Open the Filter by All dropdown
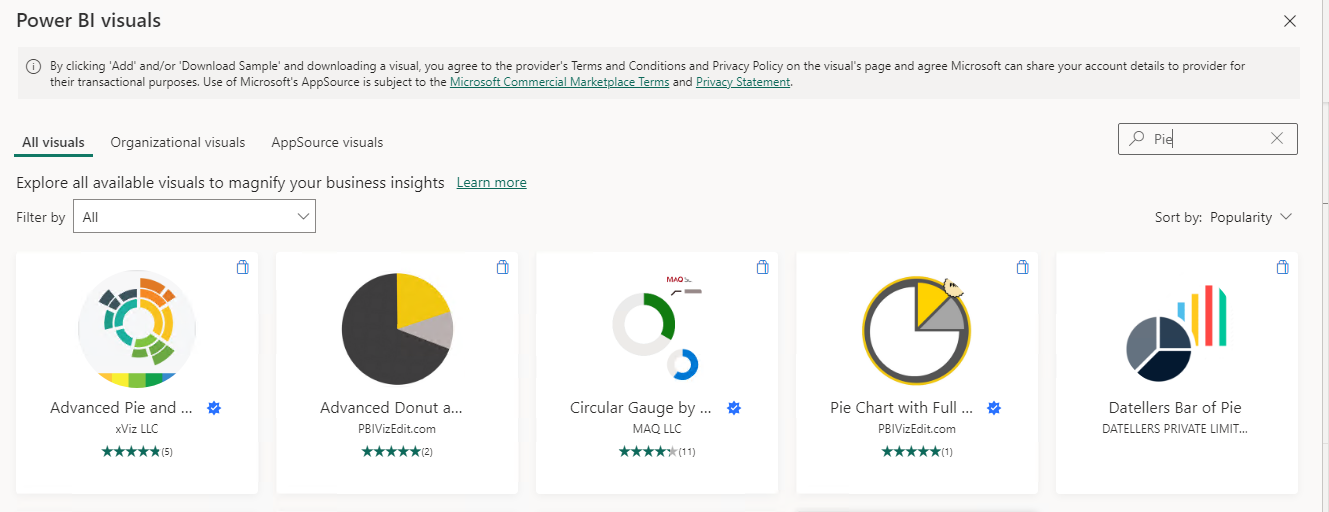Screen dimensions: 1329x512 (194, 217)
